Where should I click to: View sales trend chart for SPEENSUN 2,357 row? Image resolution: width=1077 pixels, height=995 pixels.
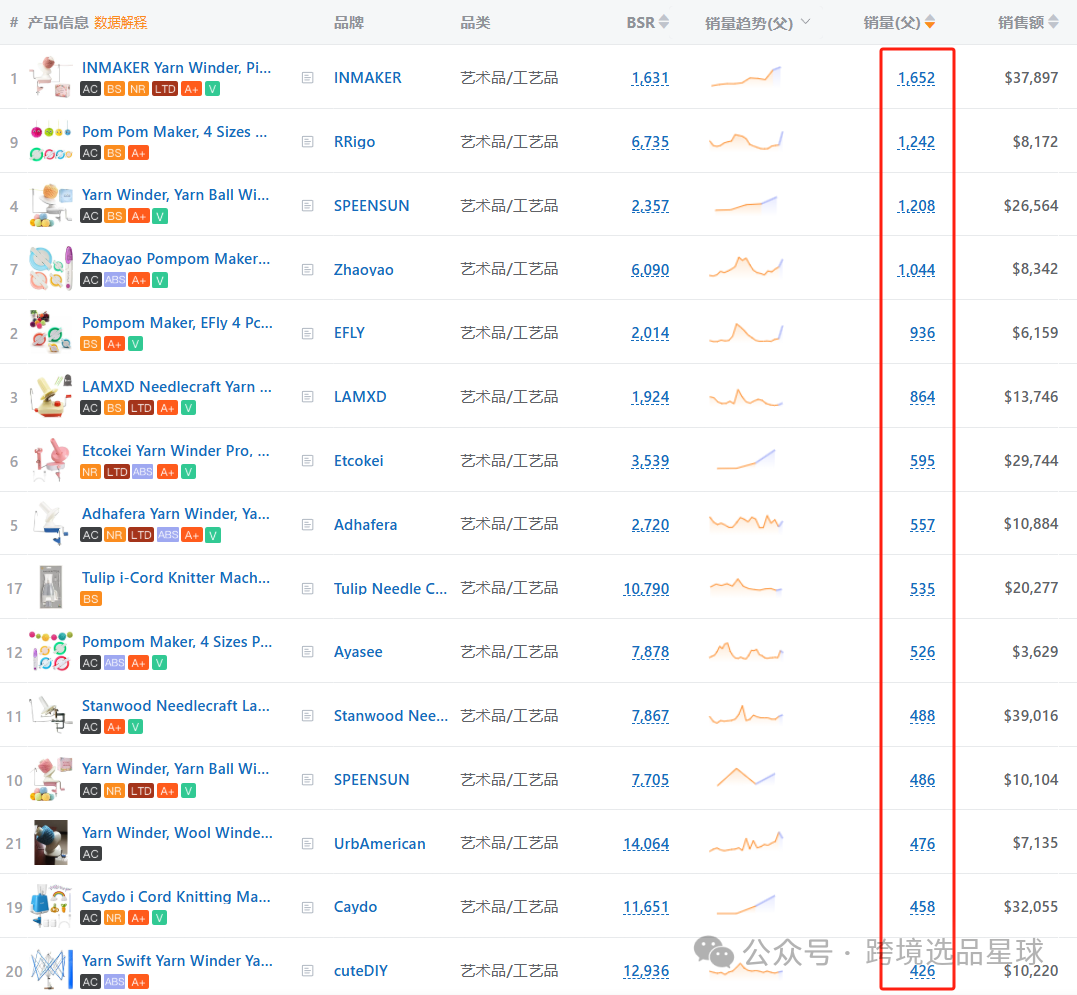tap(746, 205)
